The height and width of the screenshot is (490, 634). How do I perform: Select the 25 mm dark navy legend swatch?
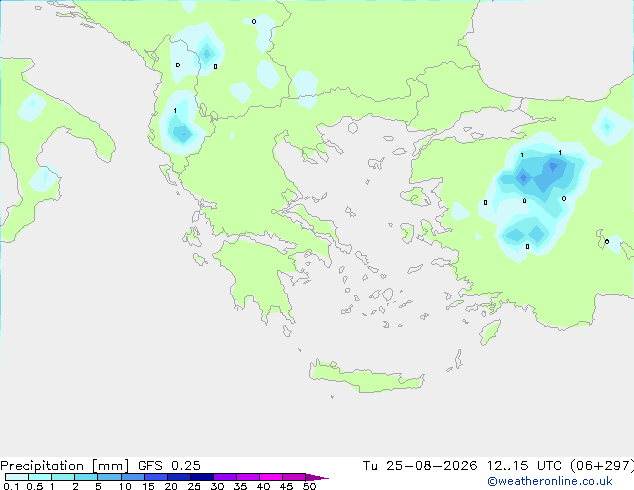click(202, 477)
